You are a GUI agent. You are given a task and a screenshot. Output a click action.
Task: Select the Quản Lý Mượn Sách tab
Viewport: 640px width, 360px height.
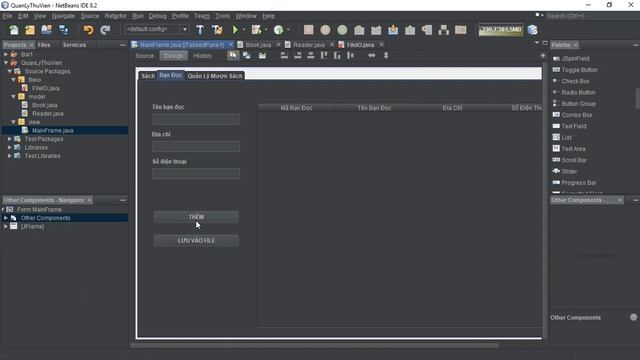pyautogui.click(x=215, y=76)
